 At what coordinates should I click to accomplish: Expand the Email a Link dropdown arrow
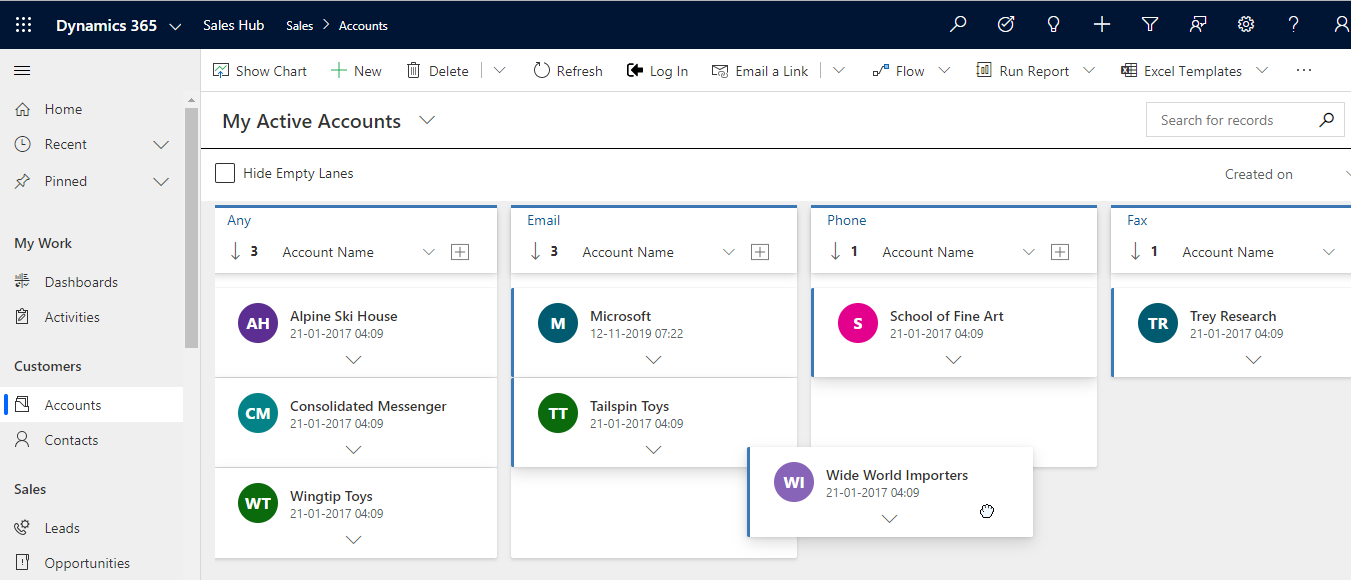[839, 71]
